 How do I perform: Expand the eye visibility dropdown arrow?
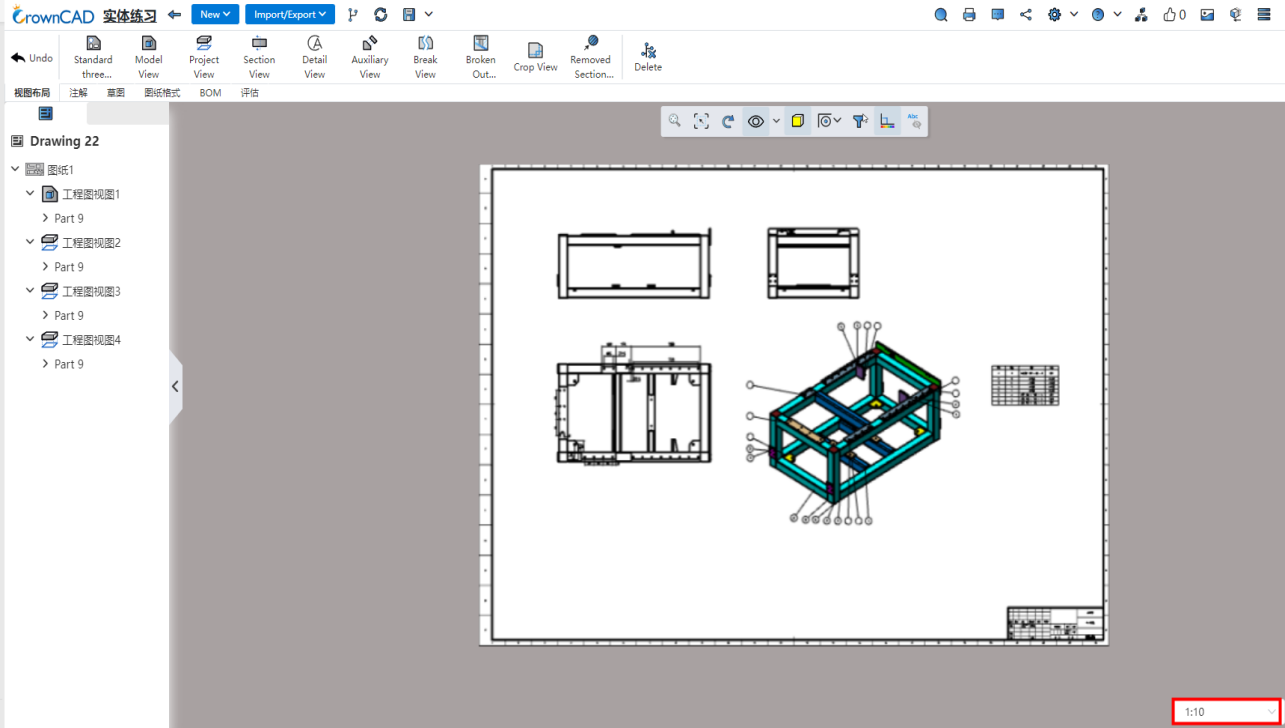click(x=776, y=121)
